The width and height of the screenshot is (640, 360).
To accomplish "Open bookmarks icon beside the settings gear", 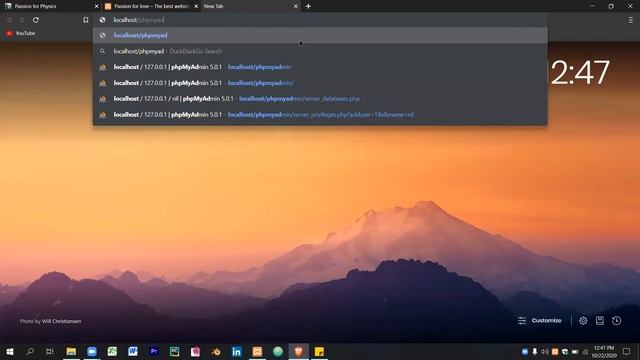I will 600,320.
